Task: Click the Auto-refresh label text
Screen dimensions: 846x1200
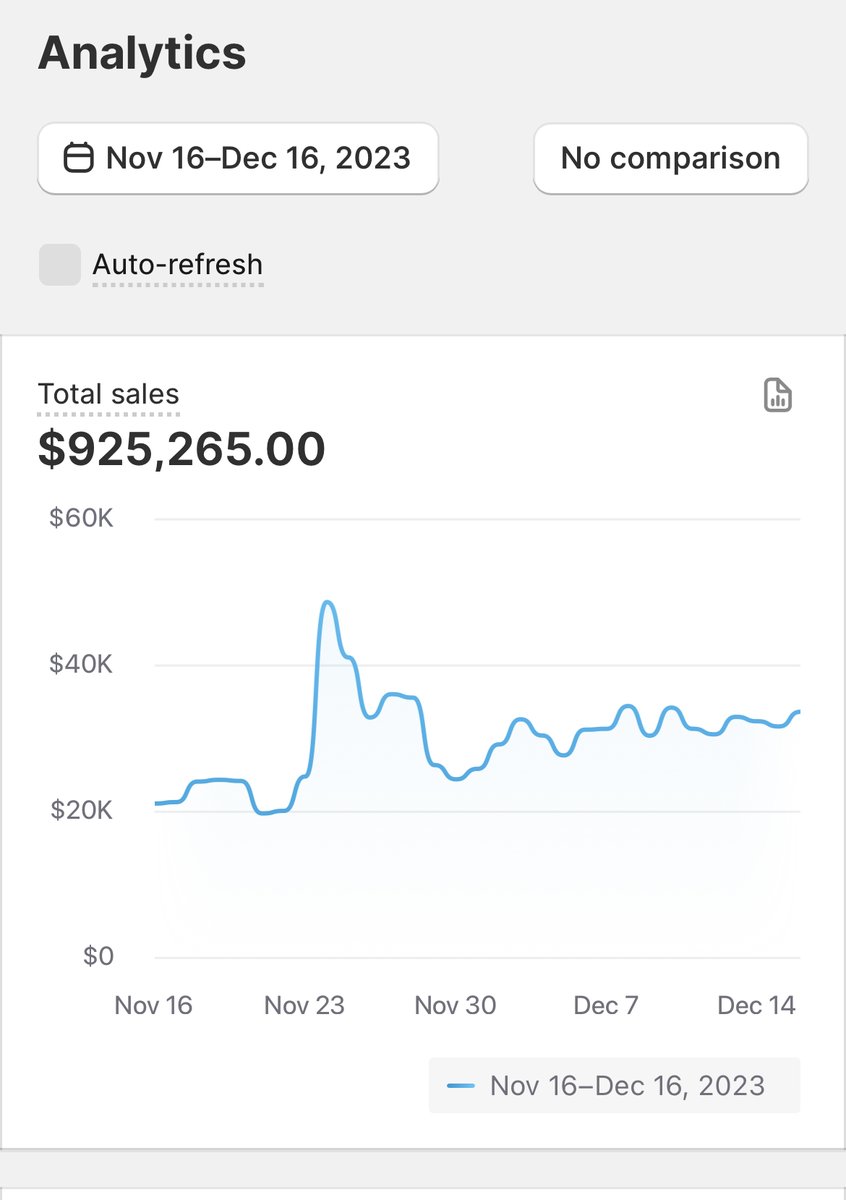Action: pyautogui.click(x=177, y=265)
